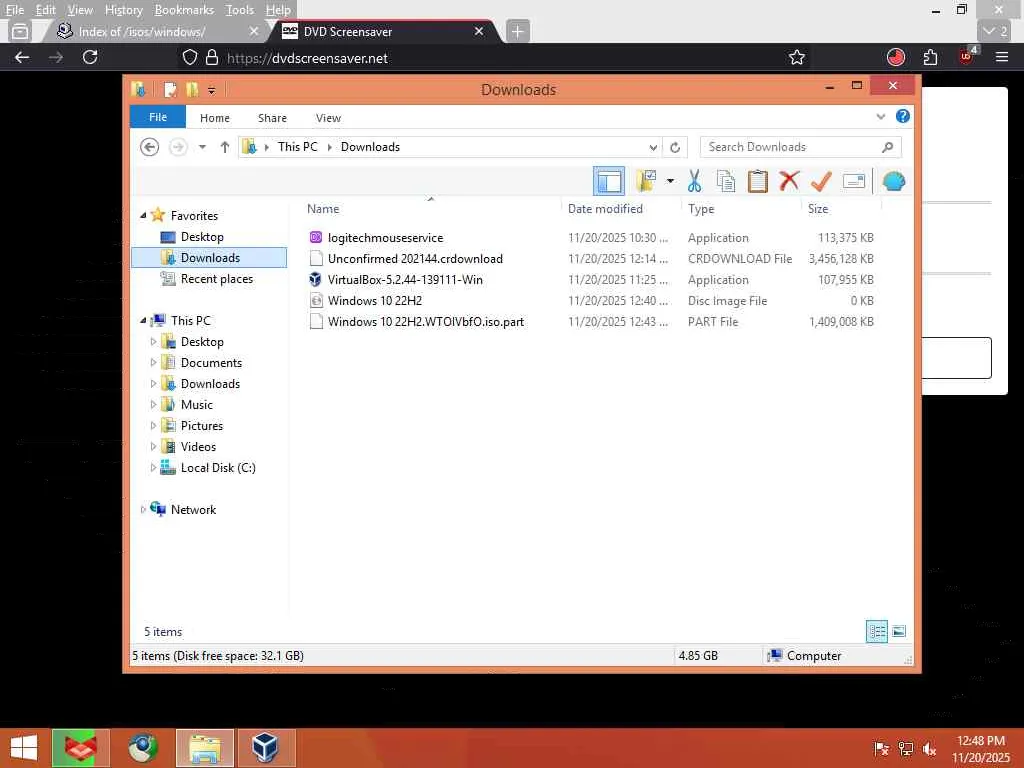Go up one folder level
The height and width of the screenshot is (768, 1024).
tap(225, 147)
